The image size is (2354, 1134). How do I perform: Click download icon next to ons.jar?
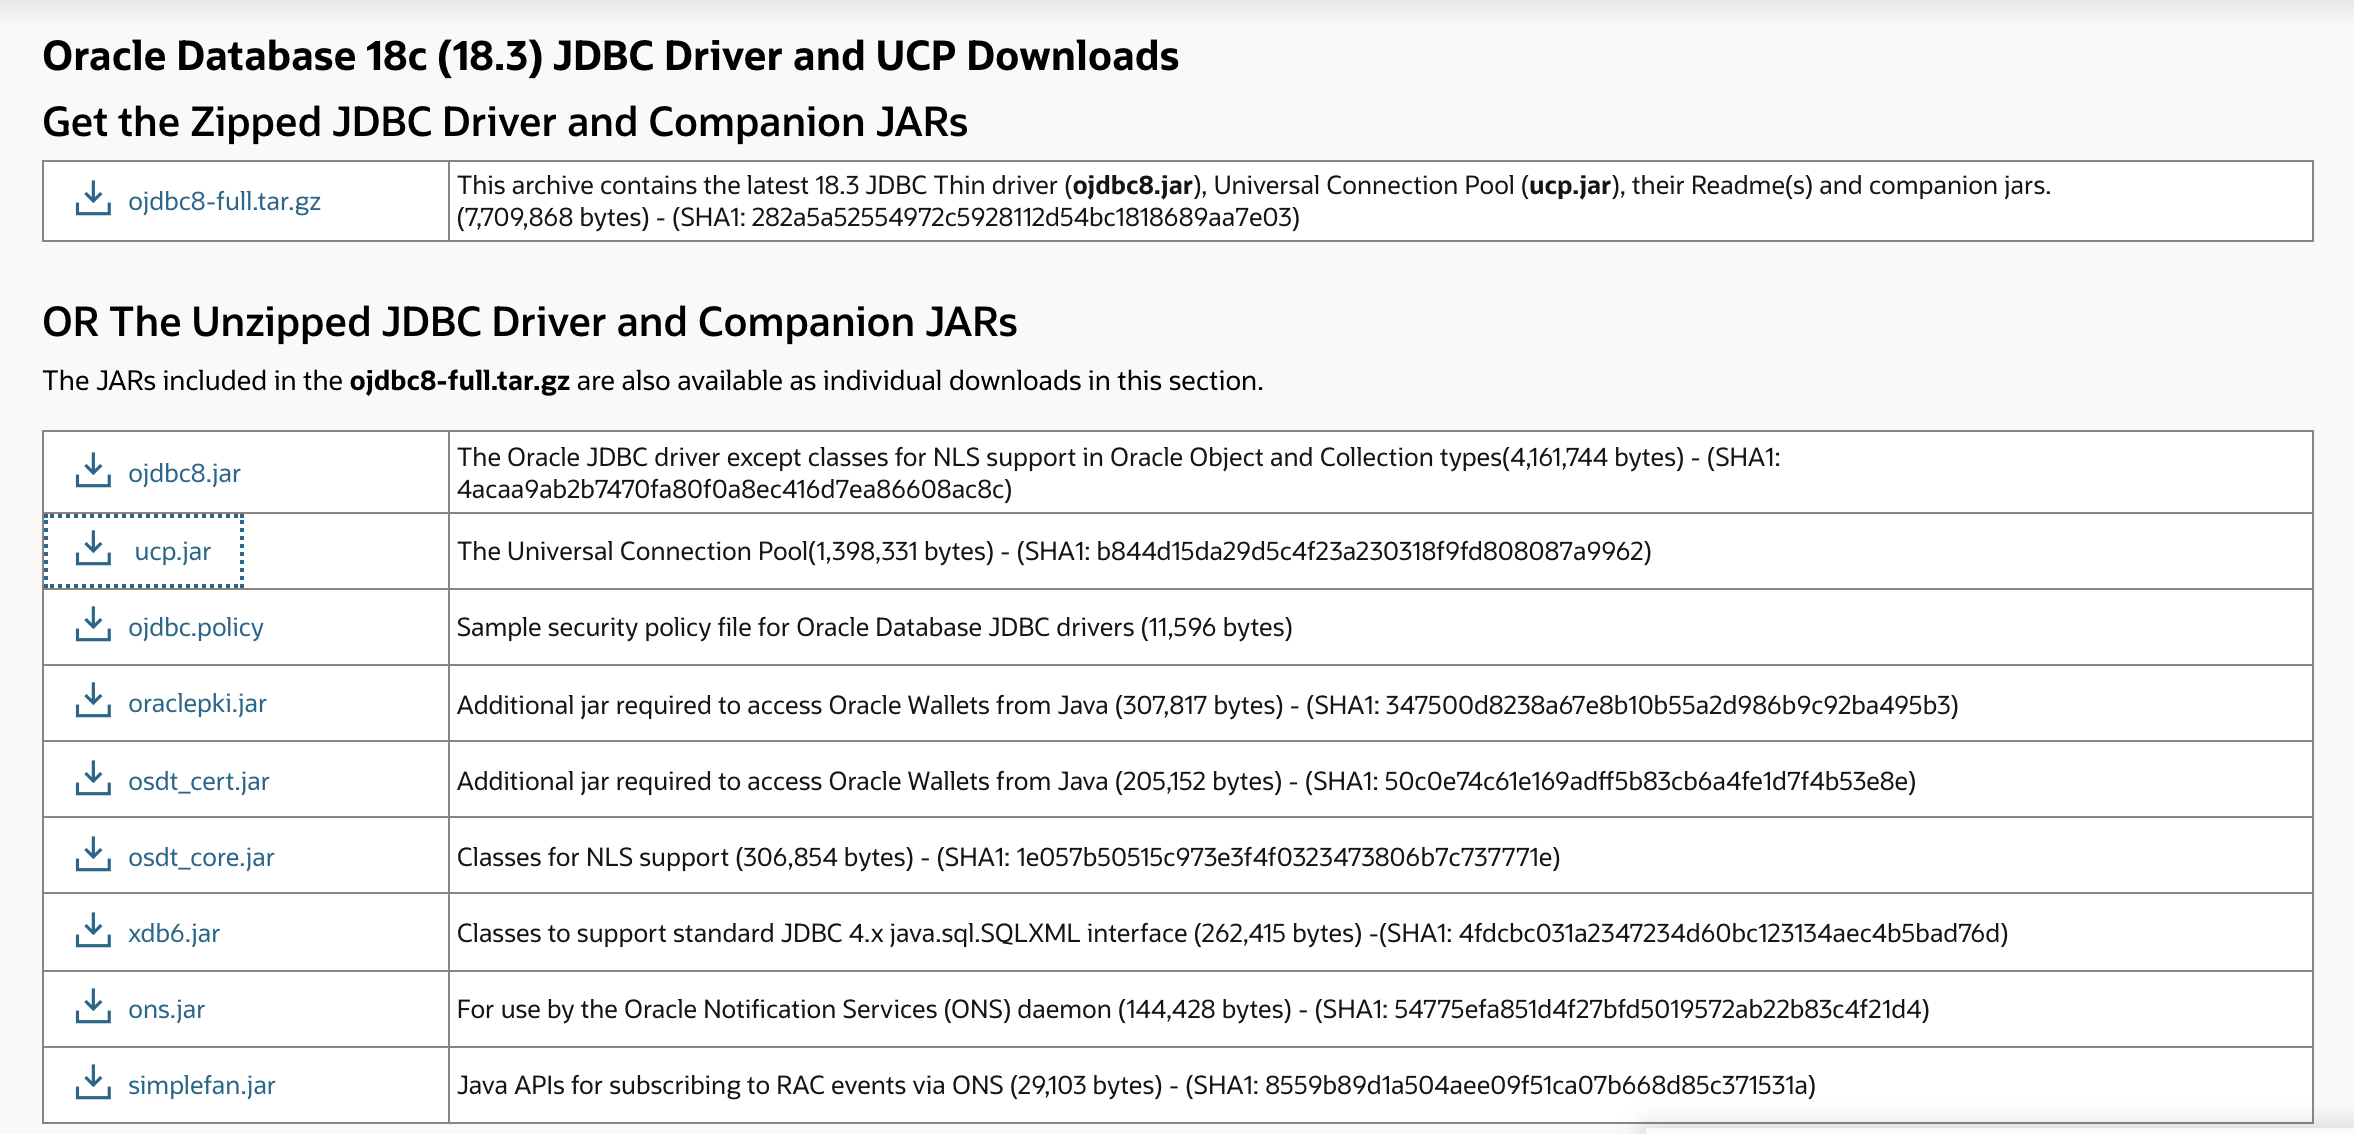pos(93,1007)
